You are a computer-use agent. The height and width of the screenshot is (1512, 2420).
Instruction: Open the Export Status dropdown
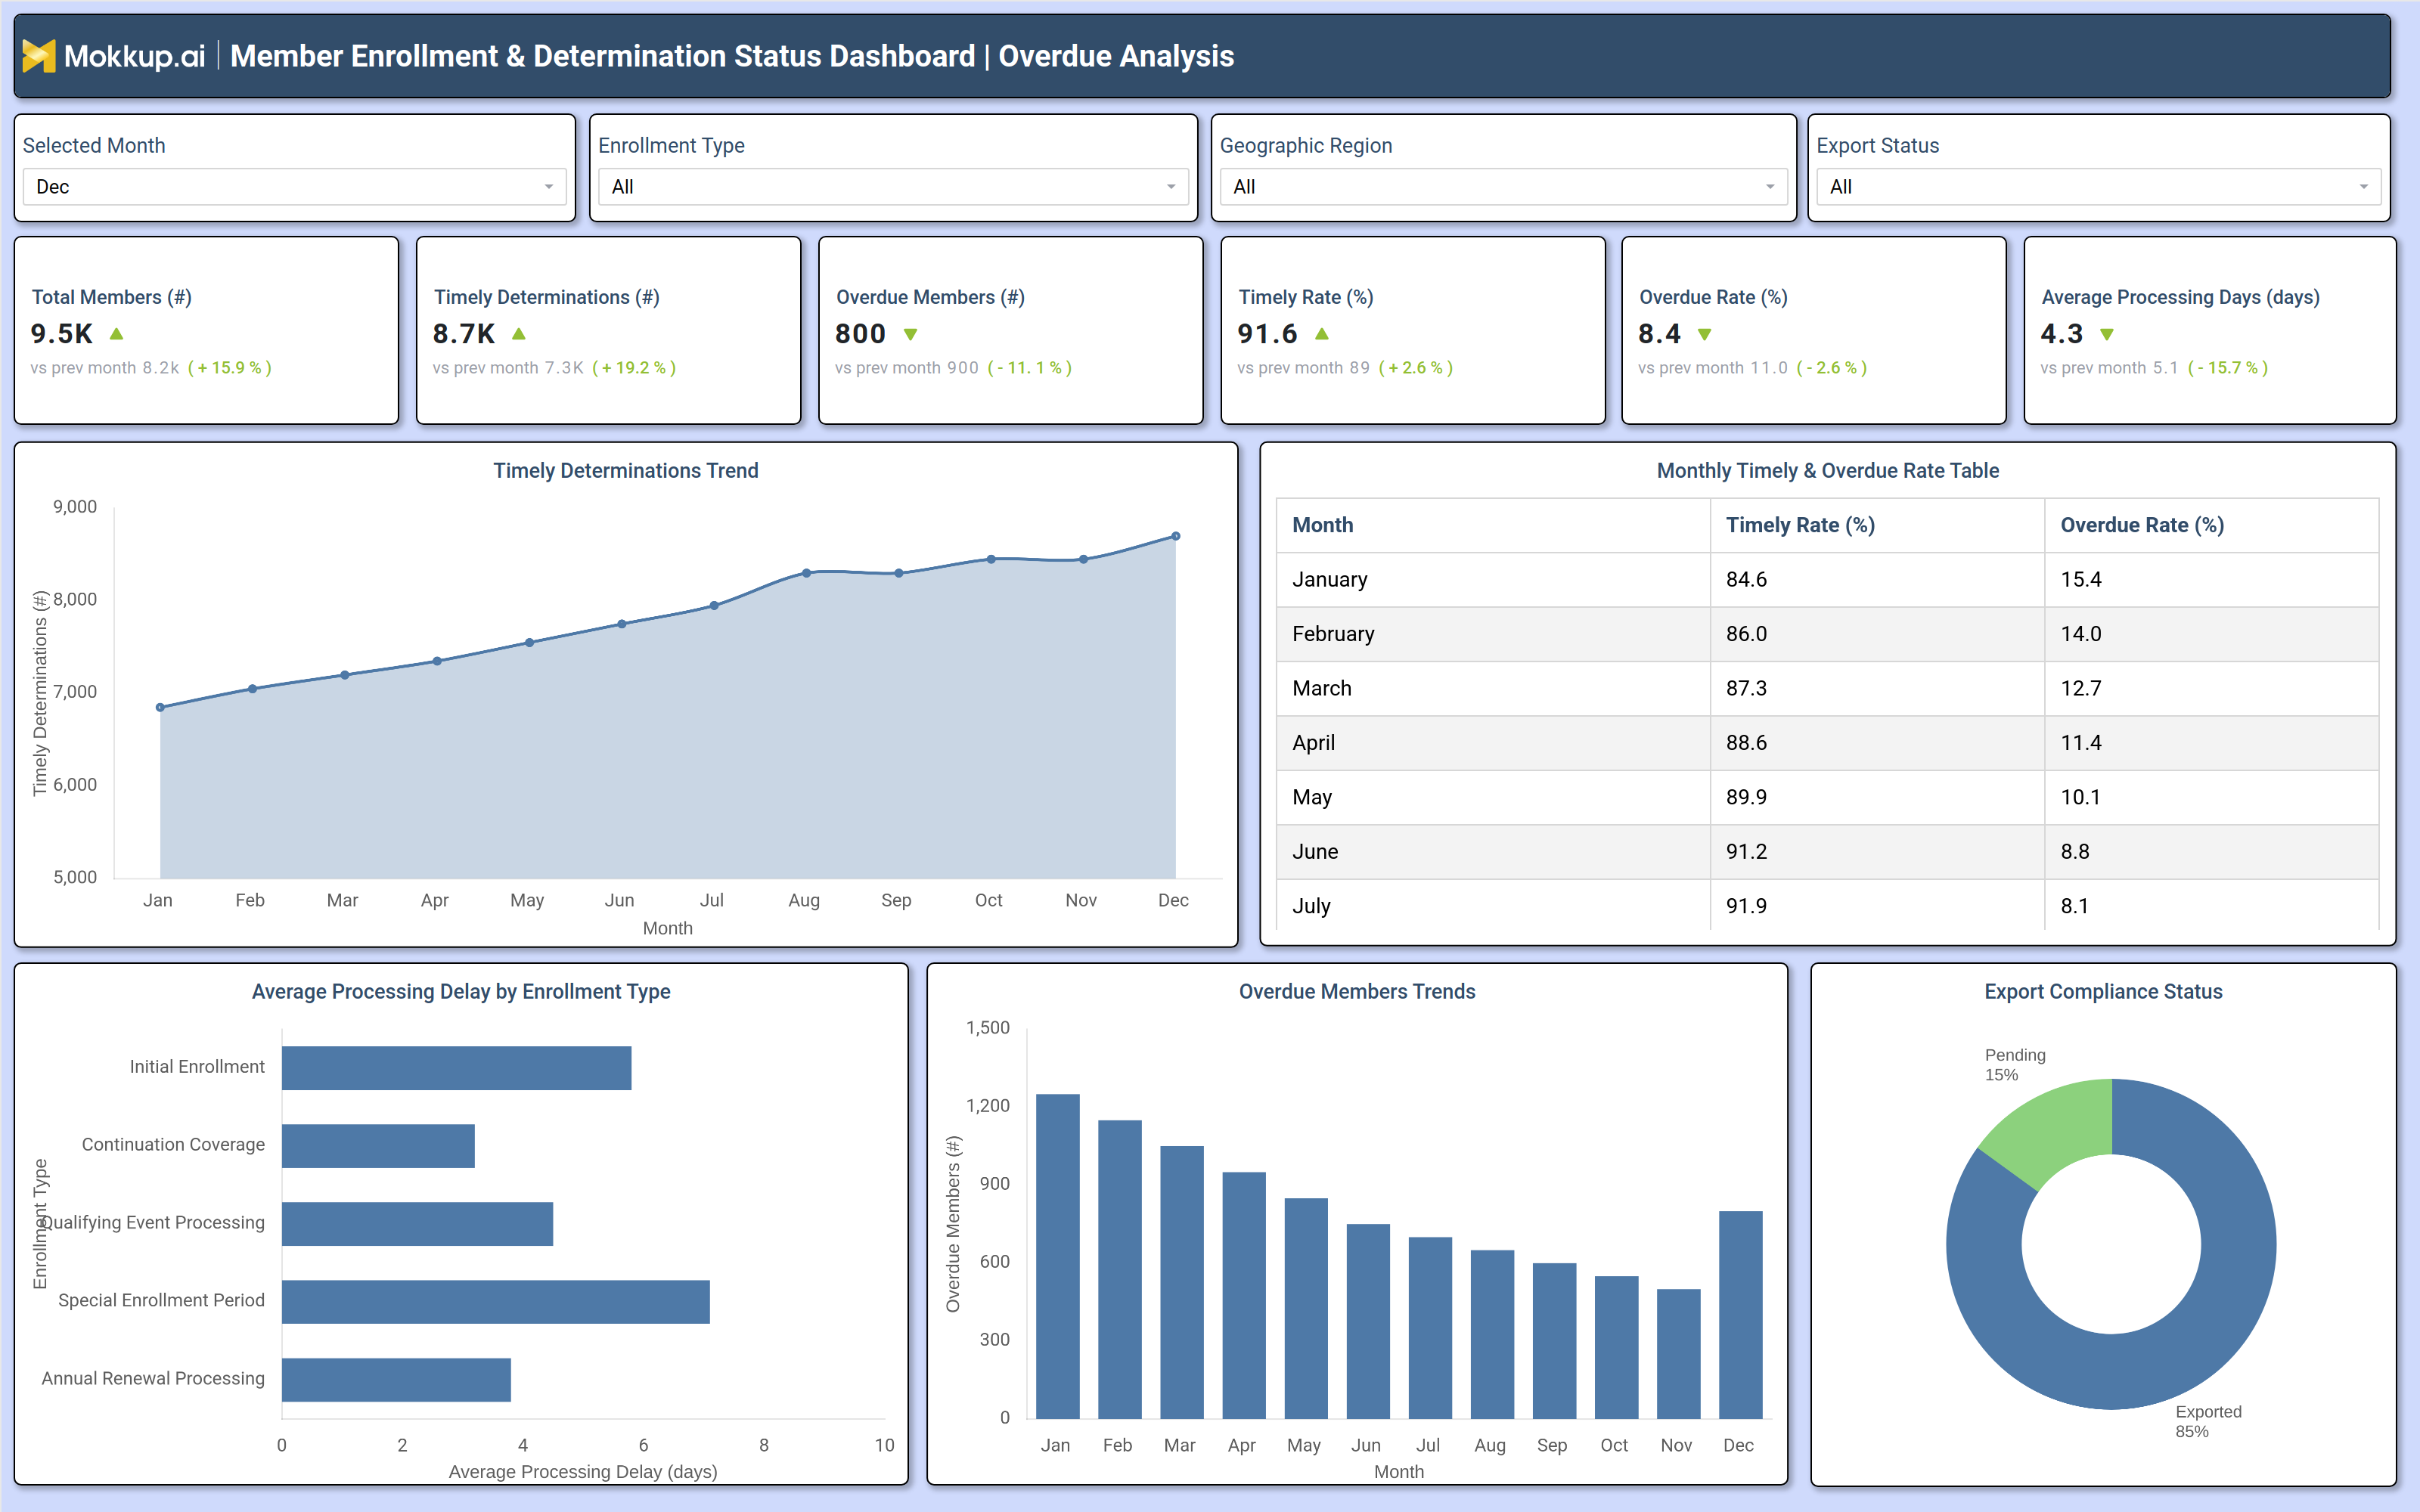2098,187
